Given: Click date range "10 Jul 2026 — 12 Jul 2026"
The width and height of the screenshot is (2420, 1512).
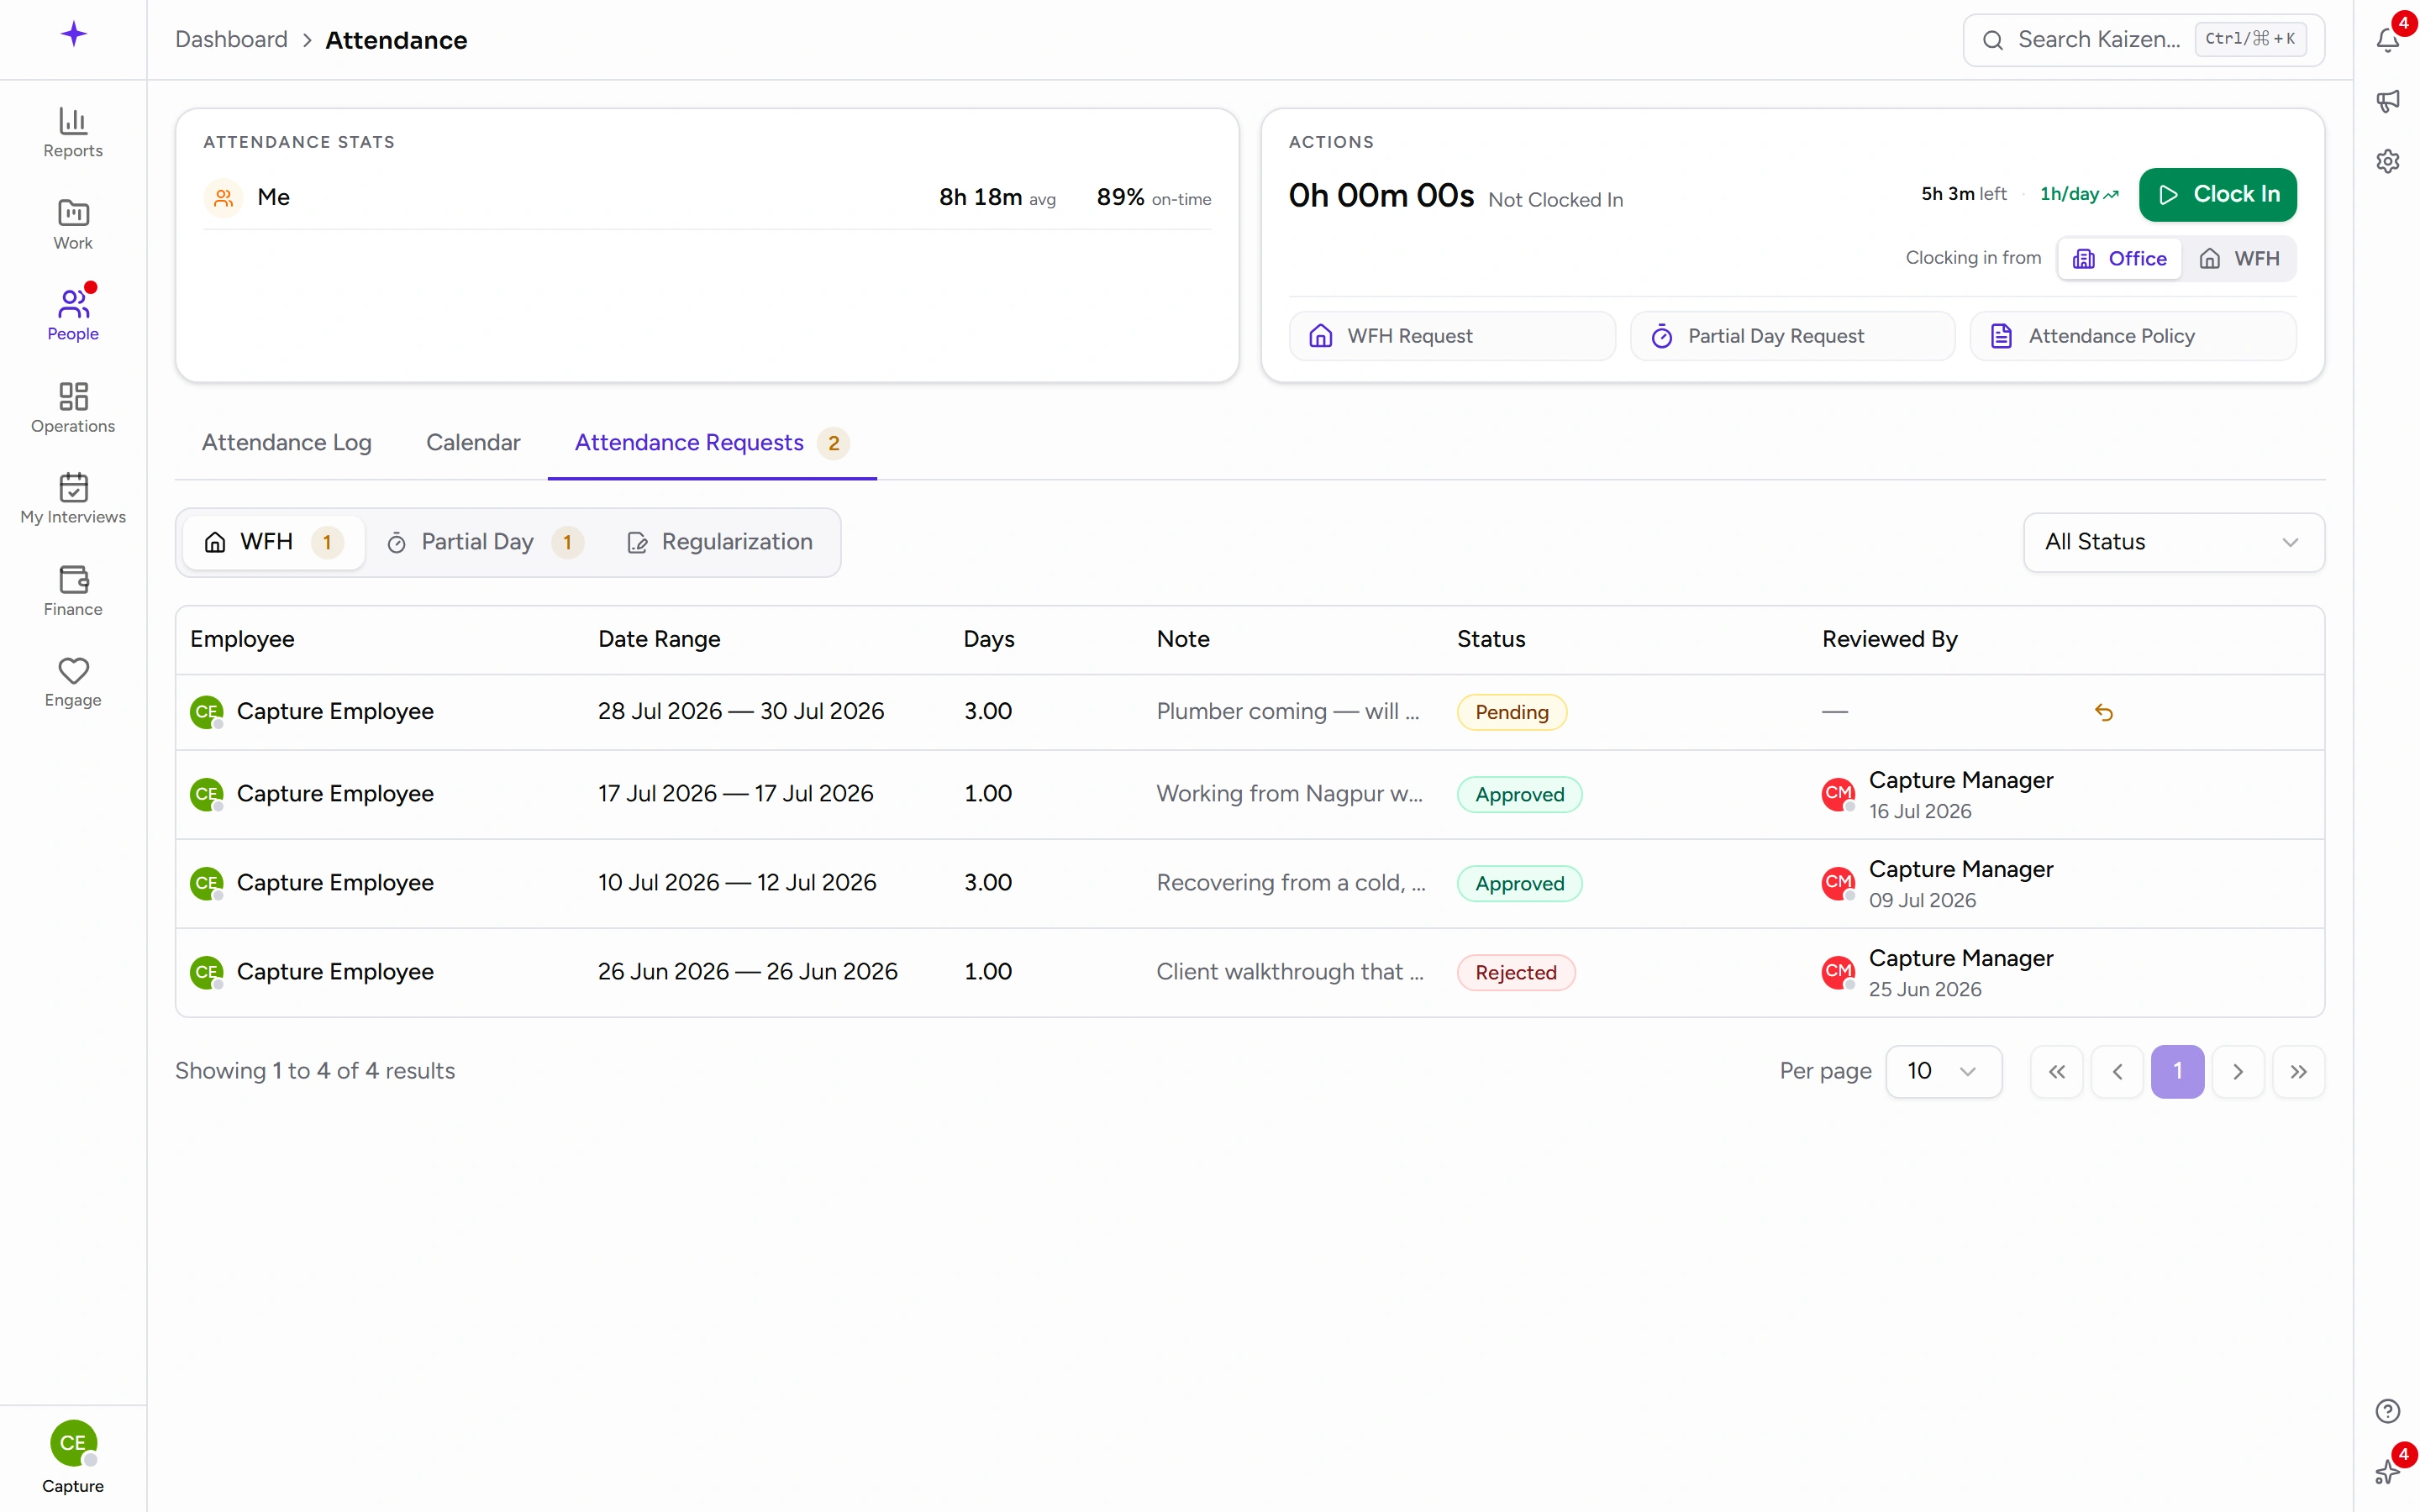Looking at the screenshot, I should pyautogui.click(x=737, y=882).
